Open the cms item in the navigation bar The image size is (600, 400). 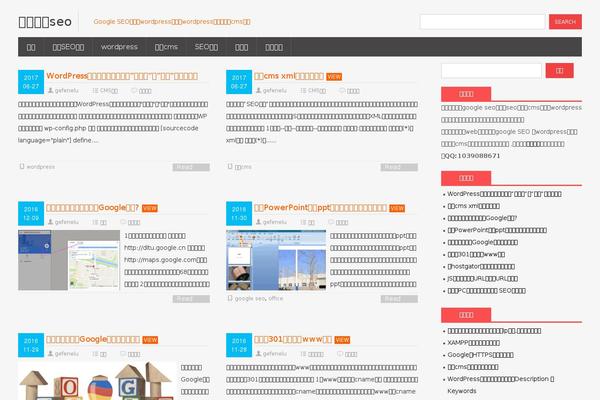[166, 47]
